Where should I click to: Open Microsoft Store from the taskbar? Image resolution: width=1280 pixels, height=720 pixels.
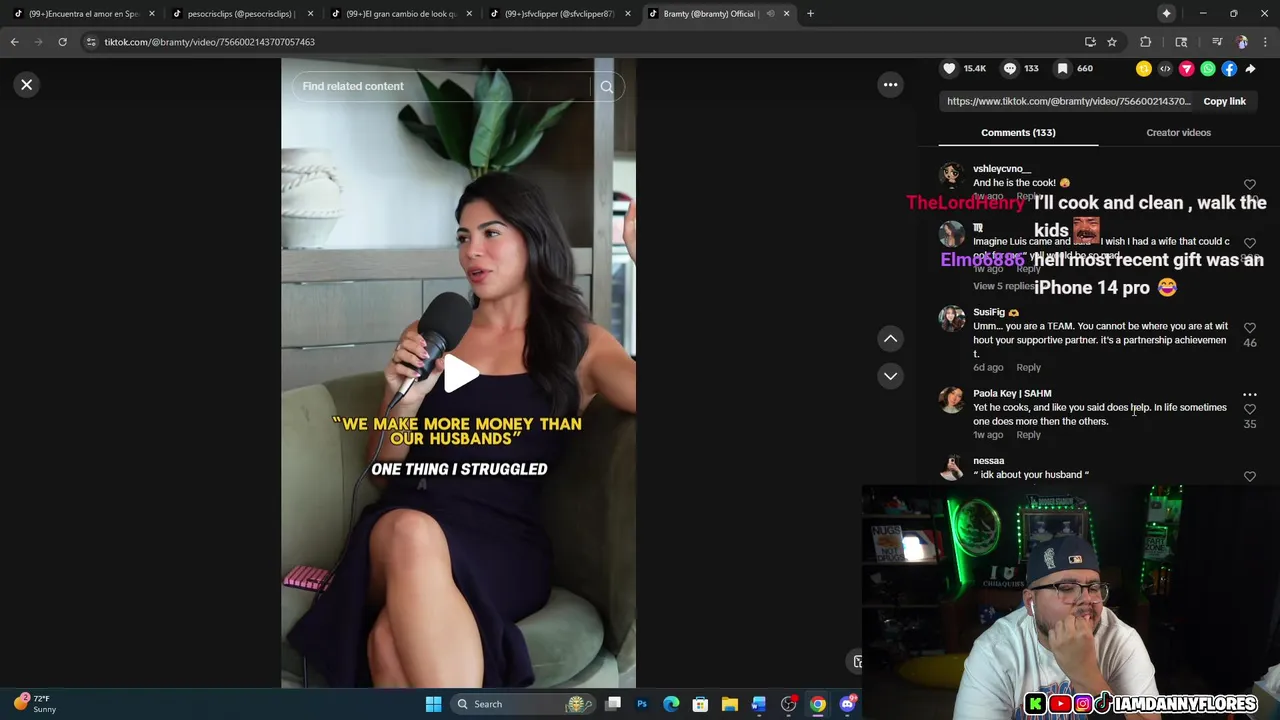tap(700, 704)
